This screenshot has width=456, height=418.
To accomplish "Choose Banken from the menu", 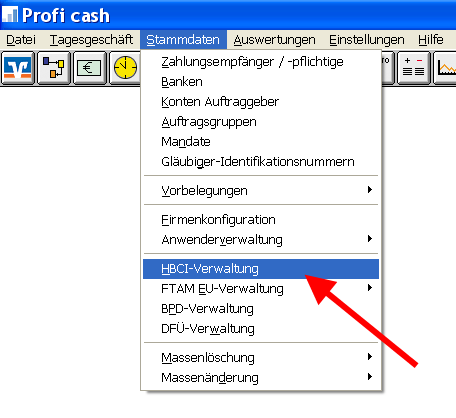I will tap(261, 82).
